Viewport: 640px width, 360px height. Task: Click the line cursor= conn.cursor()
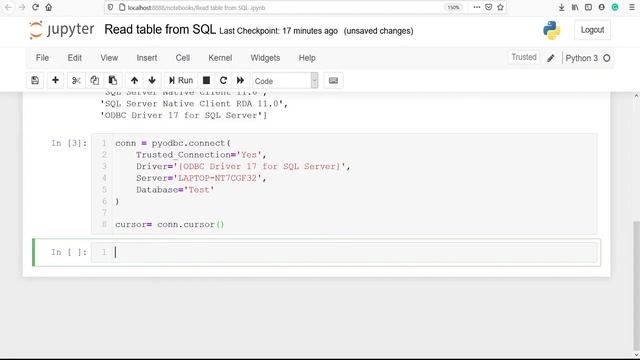[170, 224]
